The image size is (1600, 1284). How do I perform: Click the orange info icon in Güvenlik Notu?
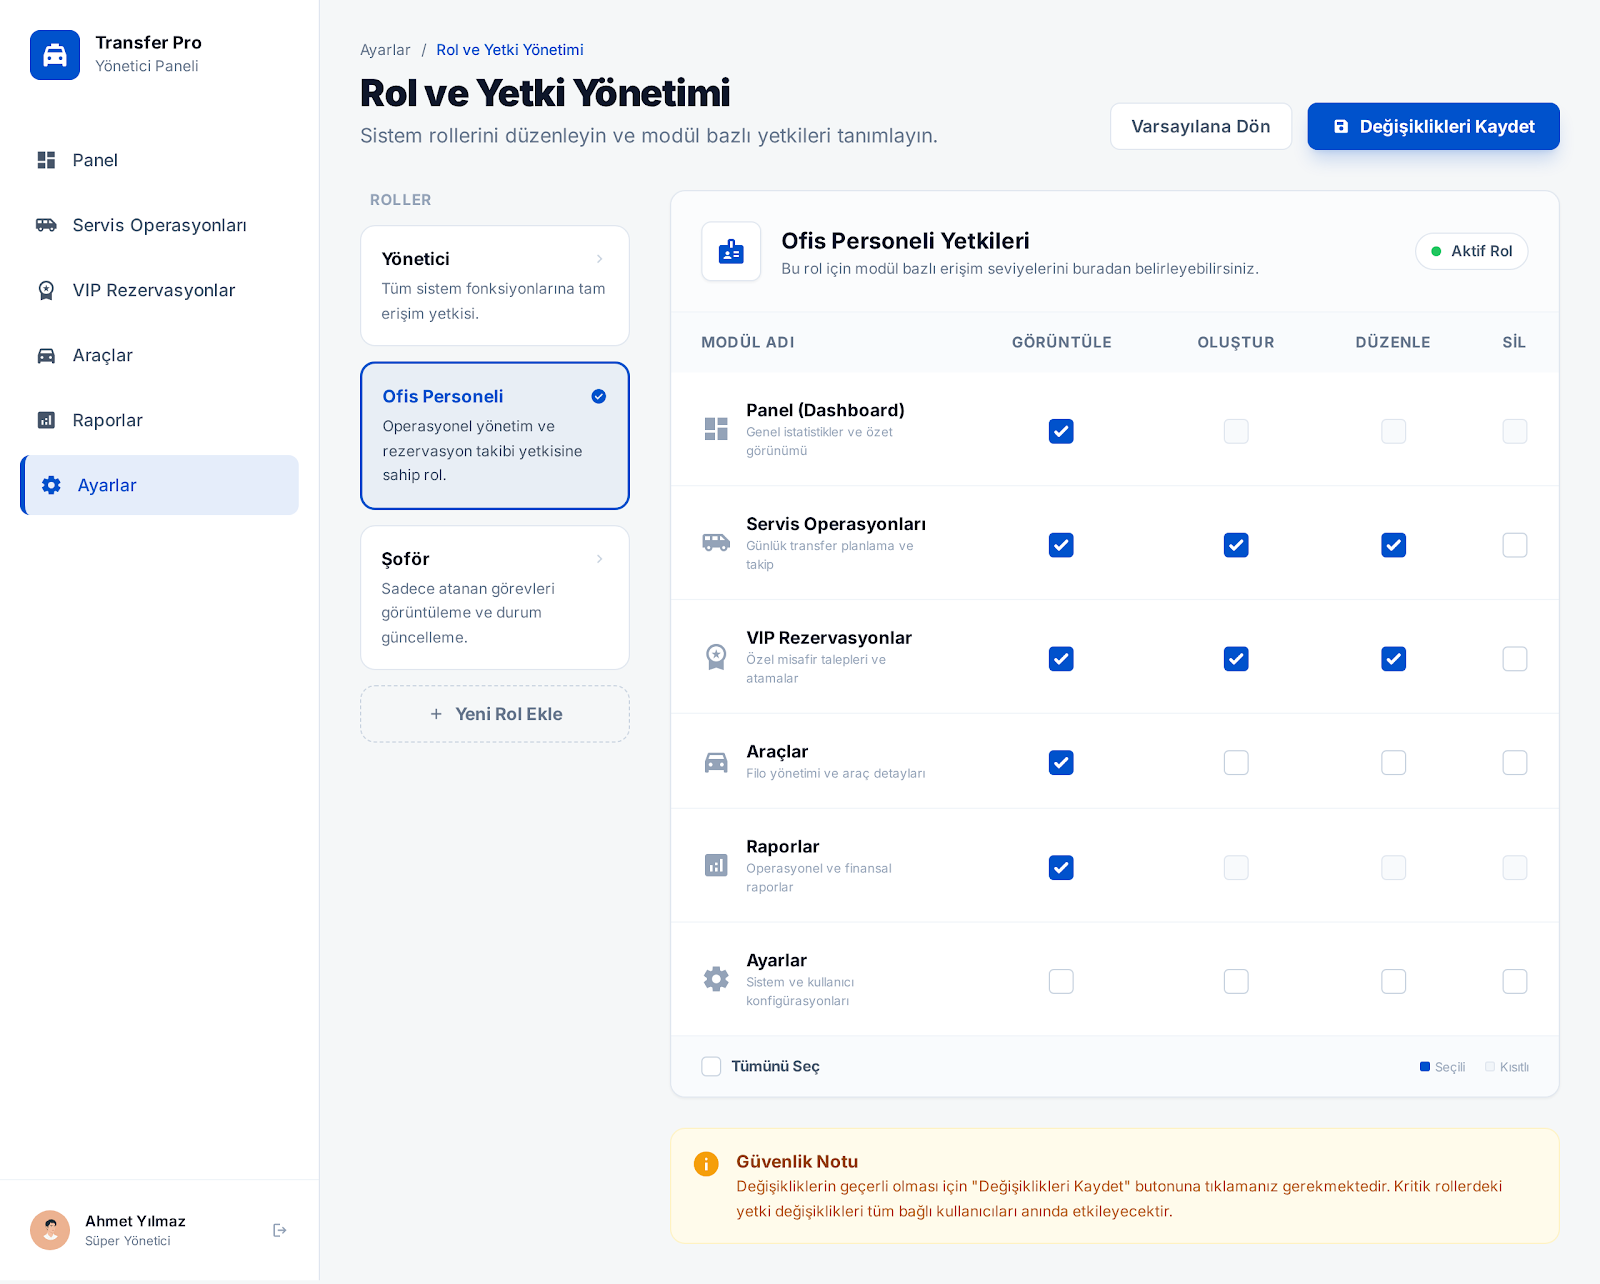pos(706,1164)
